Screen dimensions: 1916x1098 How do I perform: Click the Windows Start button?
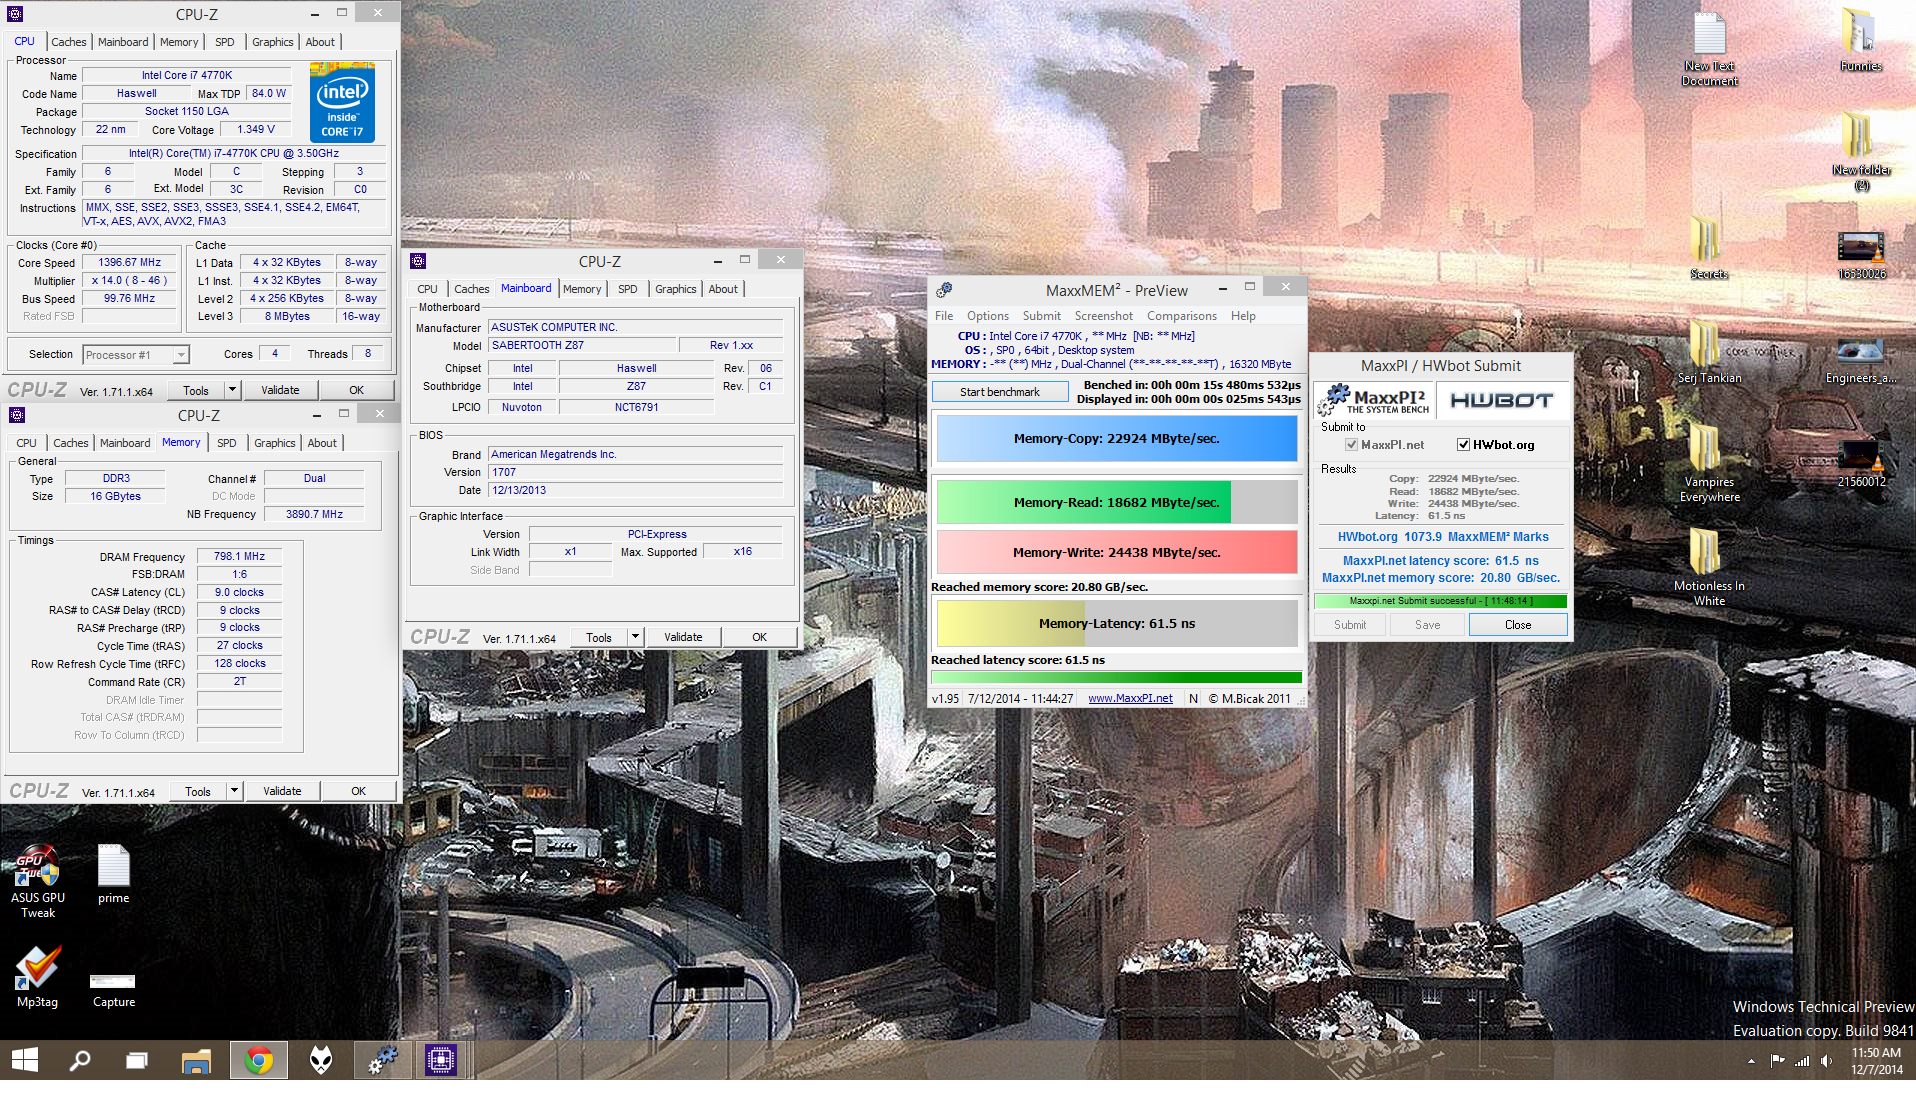[24, 1060]
